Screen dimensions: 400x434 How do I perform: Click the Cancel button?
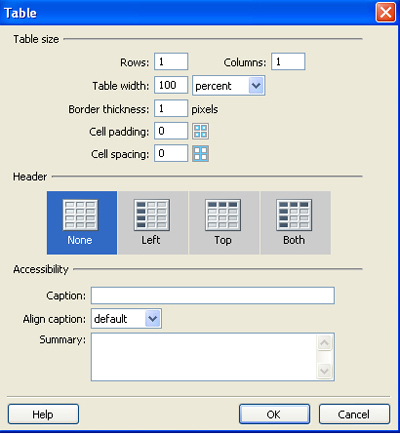pos(354,414)
